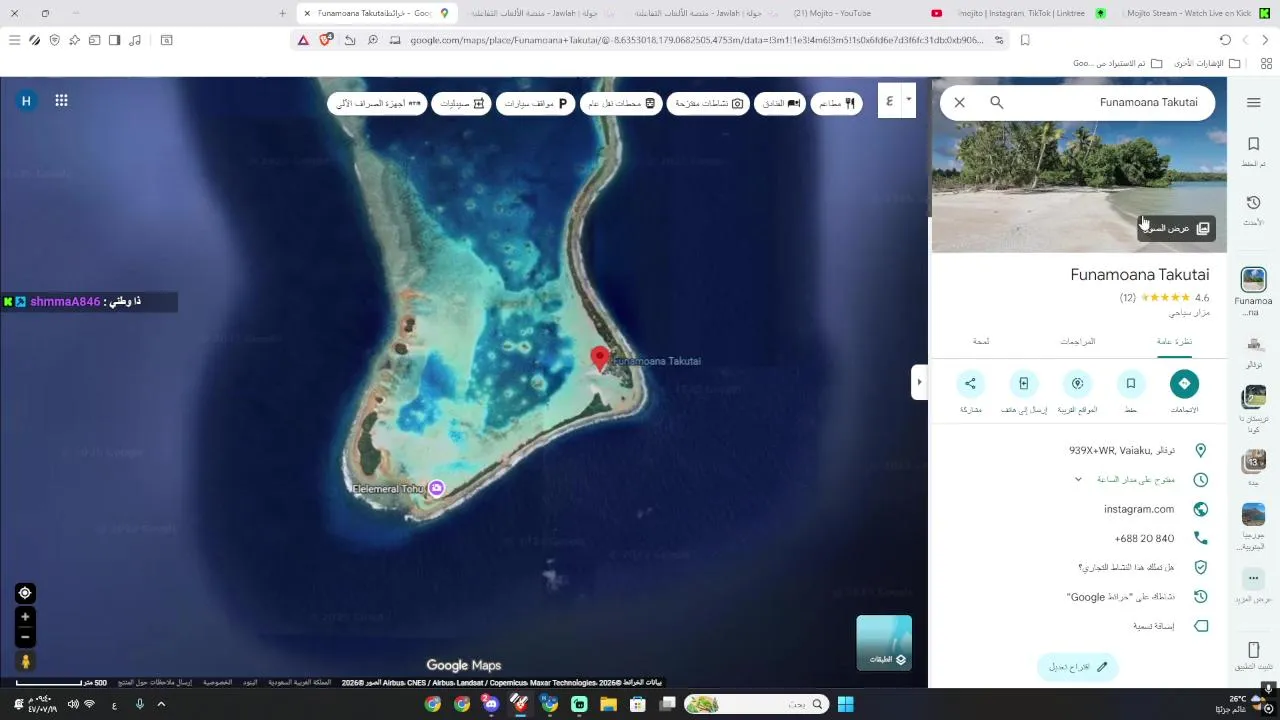Image resolution: width=1280 pixels, height=720 pixels.
Task: Click the Suggest an edit button
Action: (1077, 666)
